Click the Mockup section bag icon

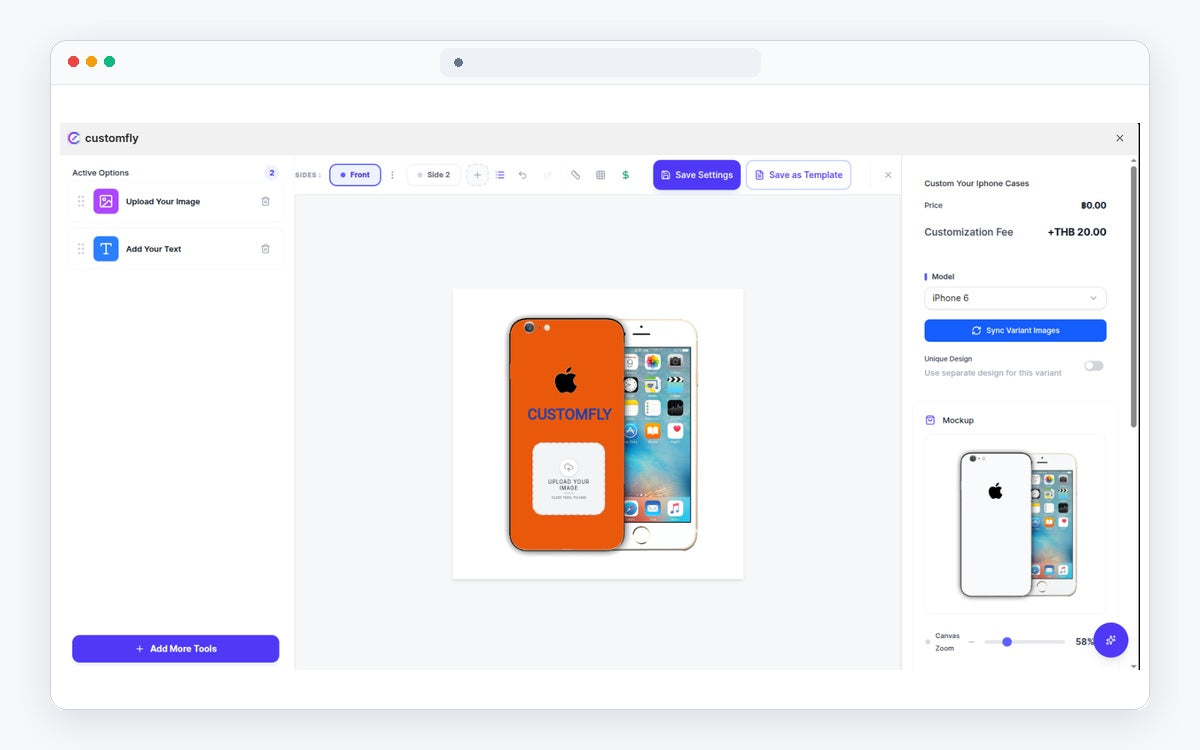coord(930,420)
